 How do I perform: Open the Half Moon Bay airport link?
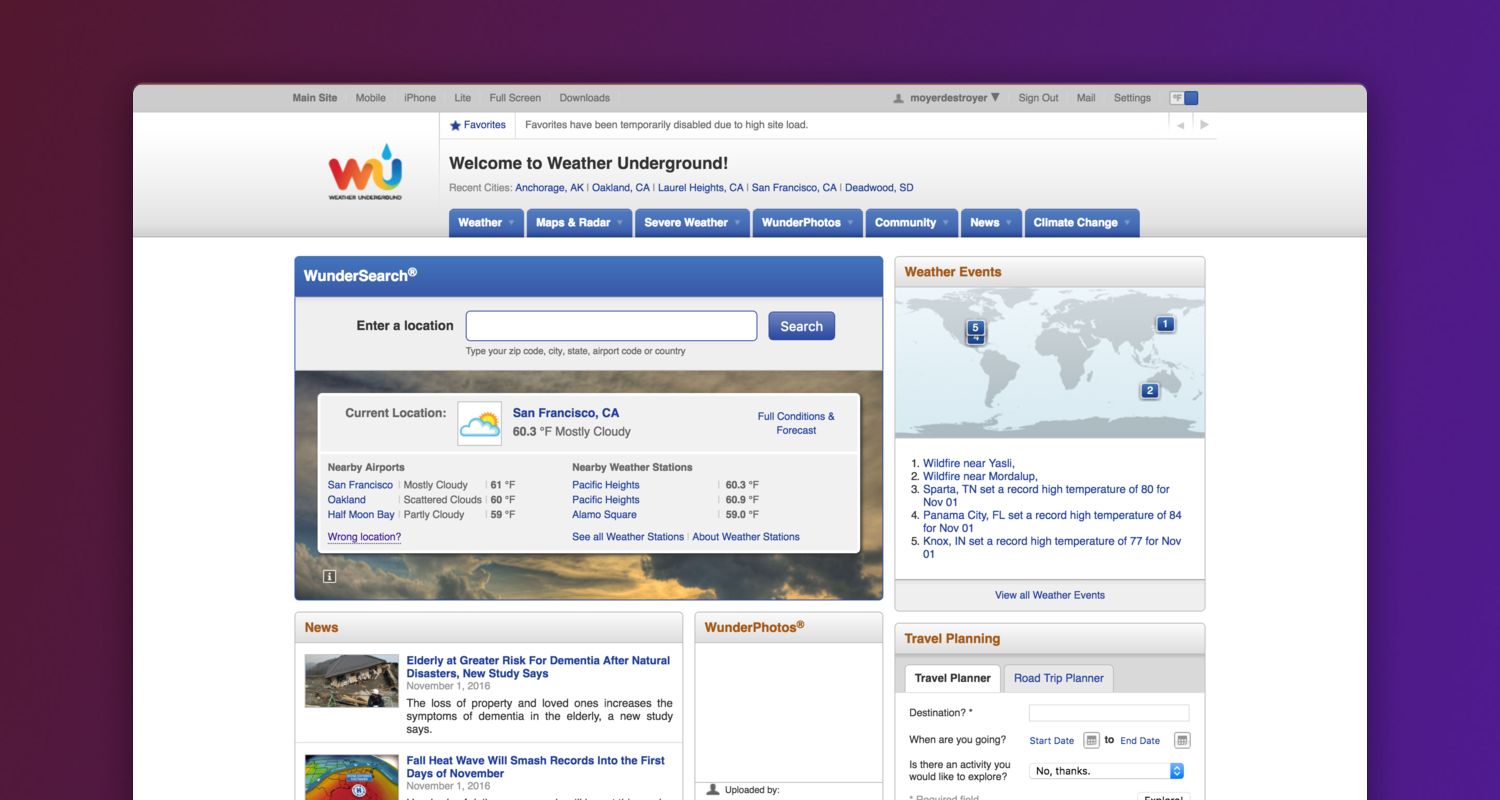361,515
